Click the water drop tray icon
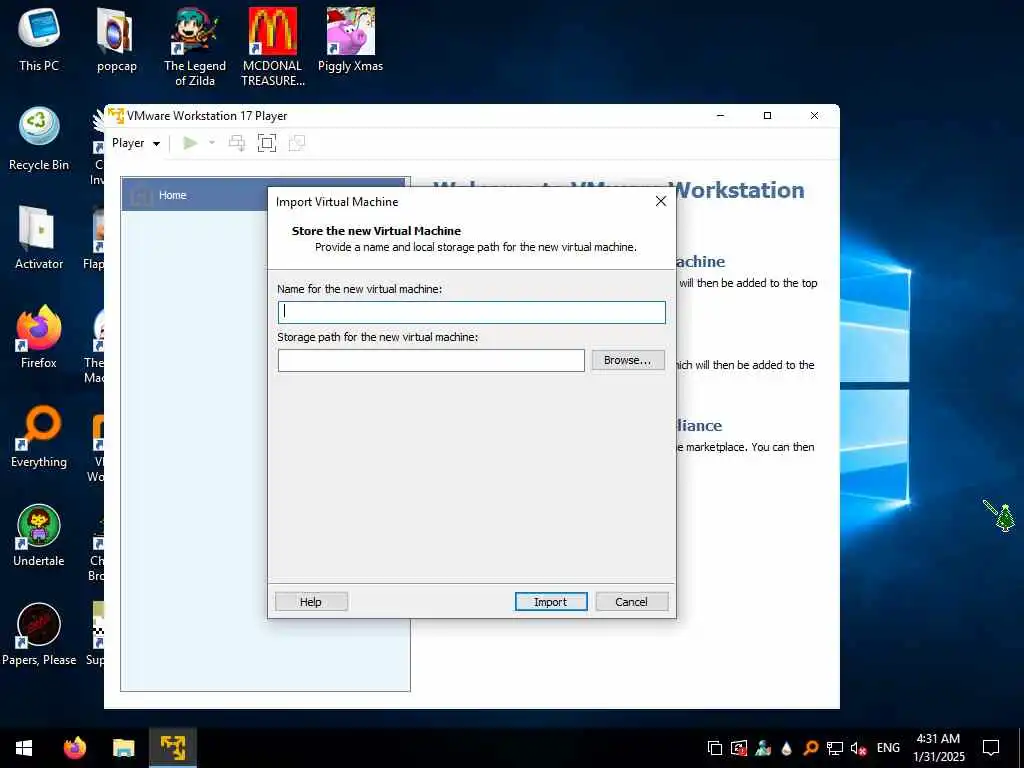 pos(787,748)
